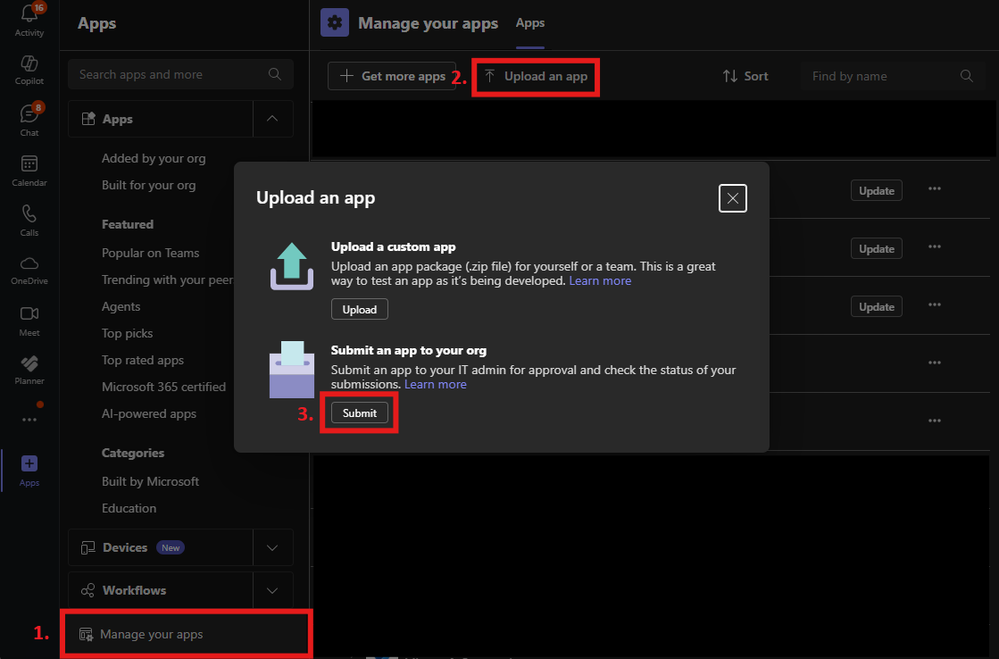This screenshot has height=659, width=999.
Task: Click the third Update button
Action: pyautogui.click(x=877, y=307)
